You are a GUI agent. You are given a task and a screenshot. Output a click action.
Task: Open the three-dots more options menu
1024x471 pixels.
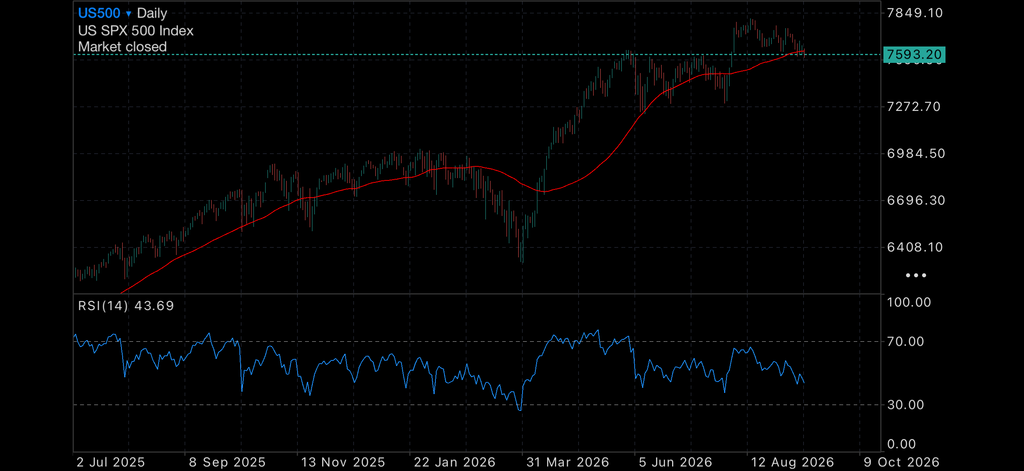916,276
